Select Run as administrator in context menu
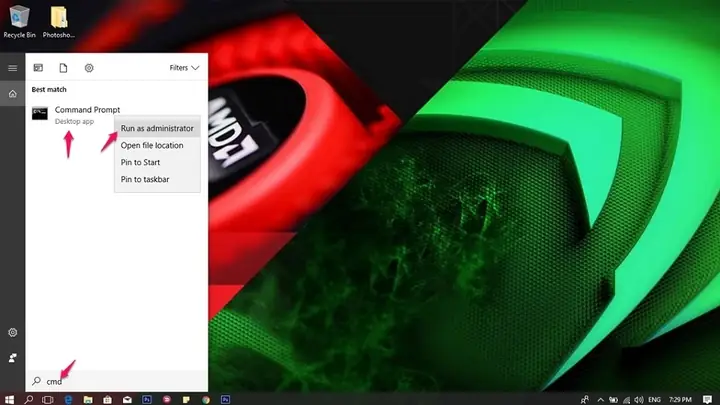720x405 pixels. [x=157, y=129]
